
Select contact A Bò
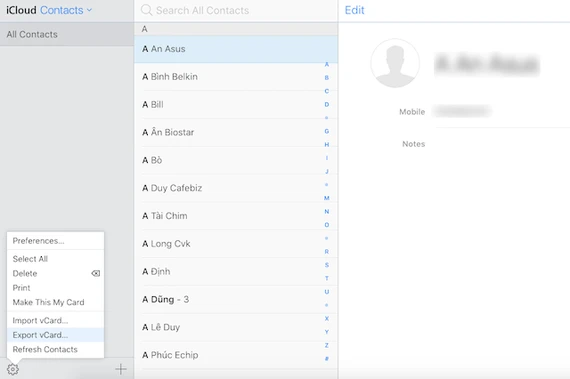click(236, 160)
